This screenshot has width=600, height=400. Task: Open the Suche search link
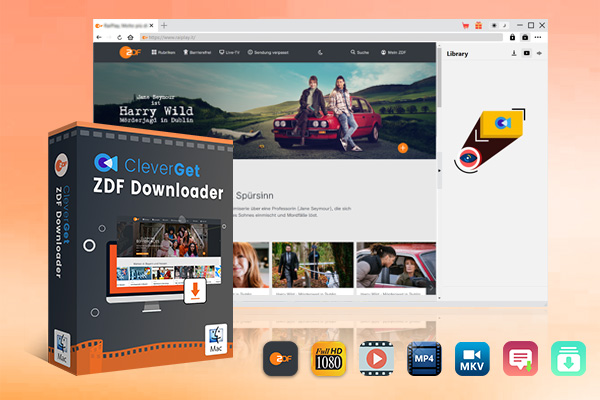point(360,52)
